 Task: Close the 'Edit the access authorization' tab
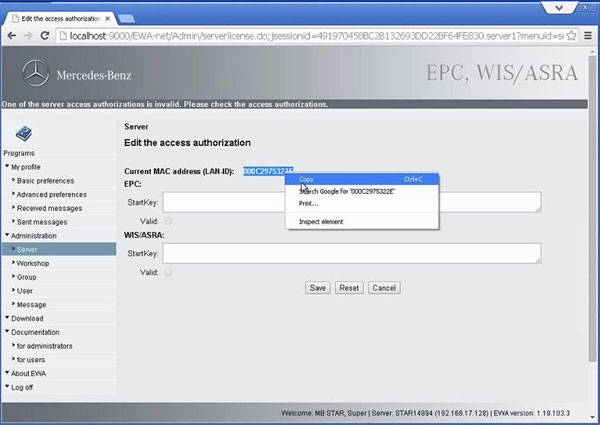108,18
